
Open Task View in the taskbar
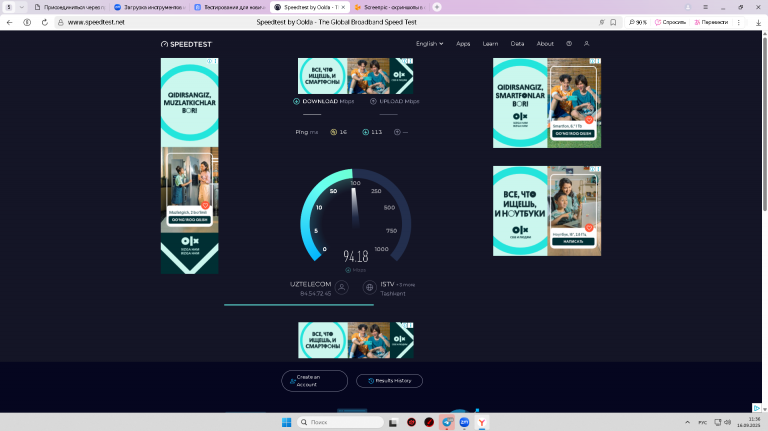(393, 422)
